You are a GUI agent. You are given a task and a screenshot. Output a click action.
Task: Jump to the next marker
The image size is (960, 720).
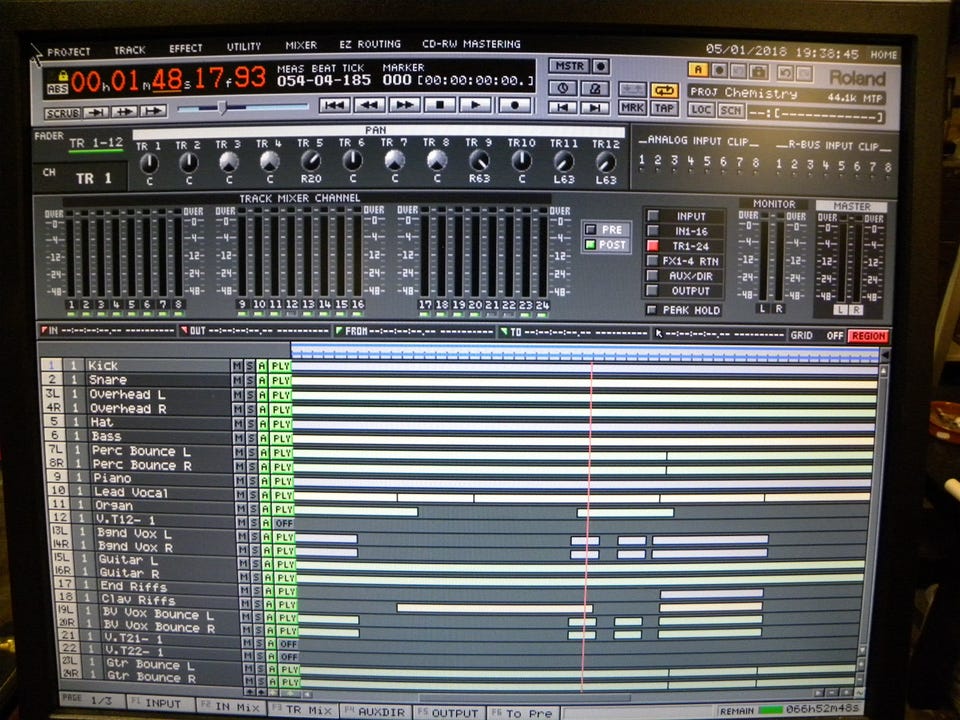pos(594,108)
